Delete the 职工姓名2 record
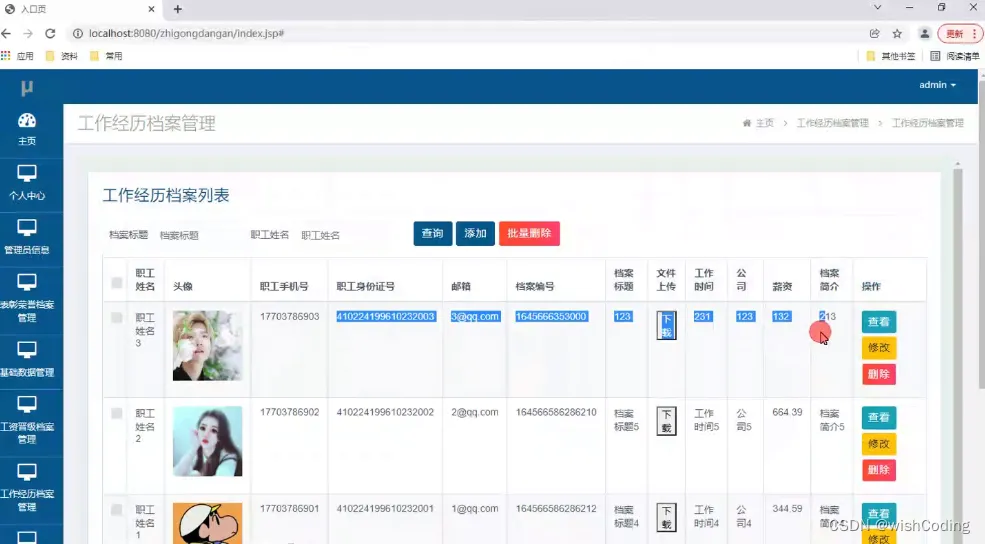This screenshot has width=985, height=544. pyautogui.click(x=878, y=470)
